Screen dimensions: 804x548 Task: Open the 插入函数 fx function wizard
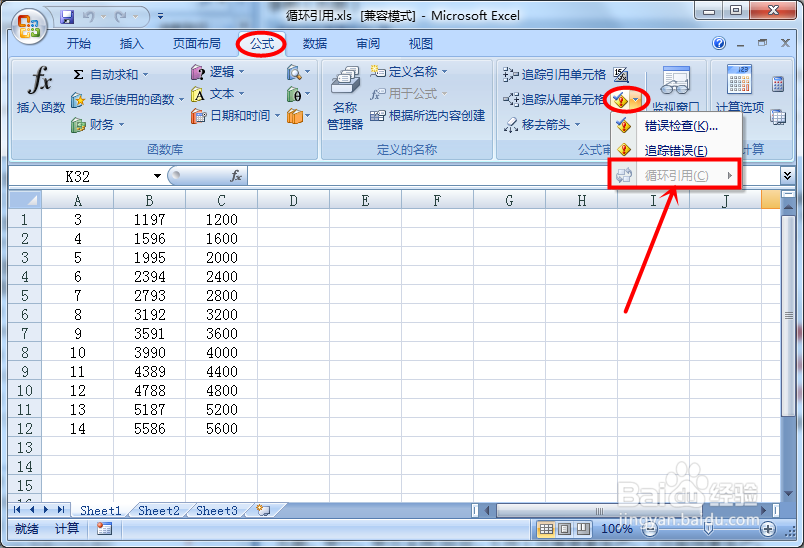[41, 90]
